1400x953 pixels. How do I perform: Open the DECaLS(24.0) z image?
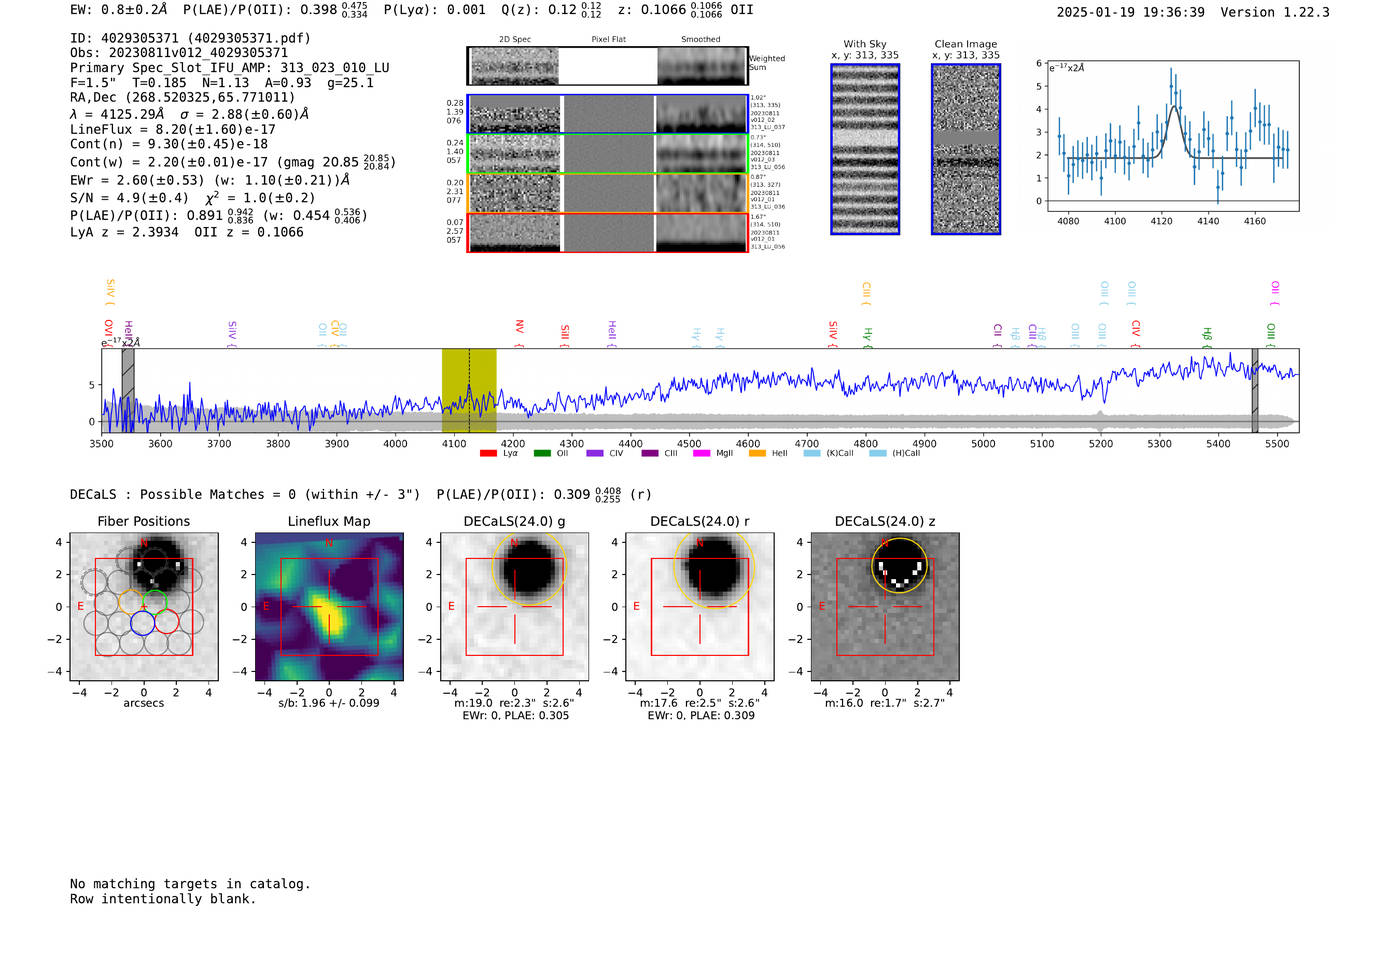coord(885,606)
